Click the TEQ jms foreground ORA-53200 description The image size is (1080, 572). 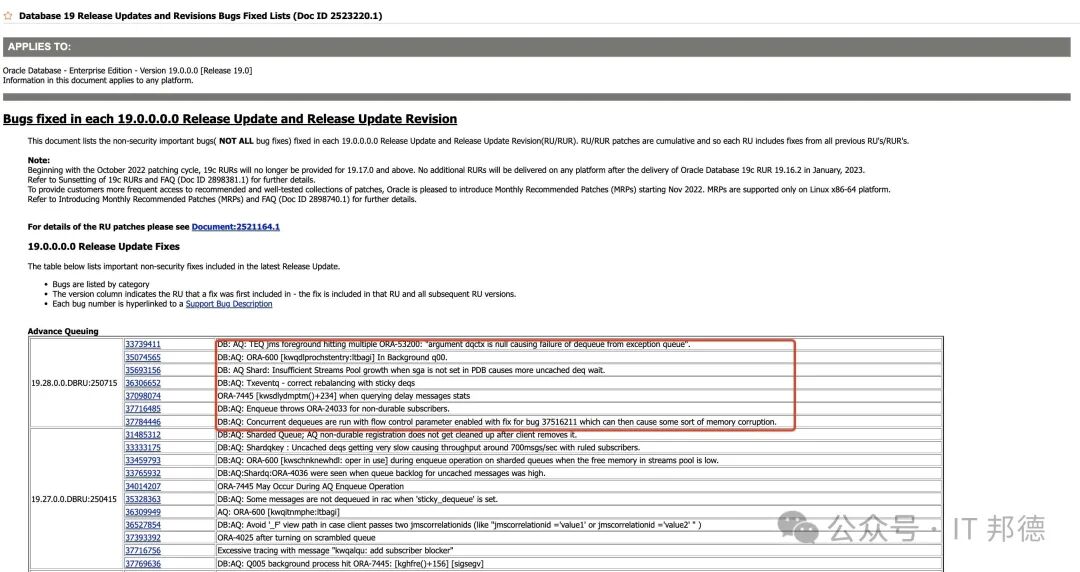454,345
